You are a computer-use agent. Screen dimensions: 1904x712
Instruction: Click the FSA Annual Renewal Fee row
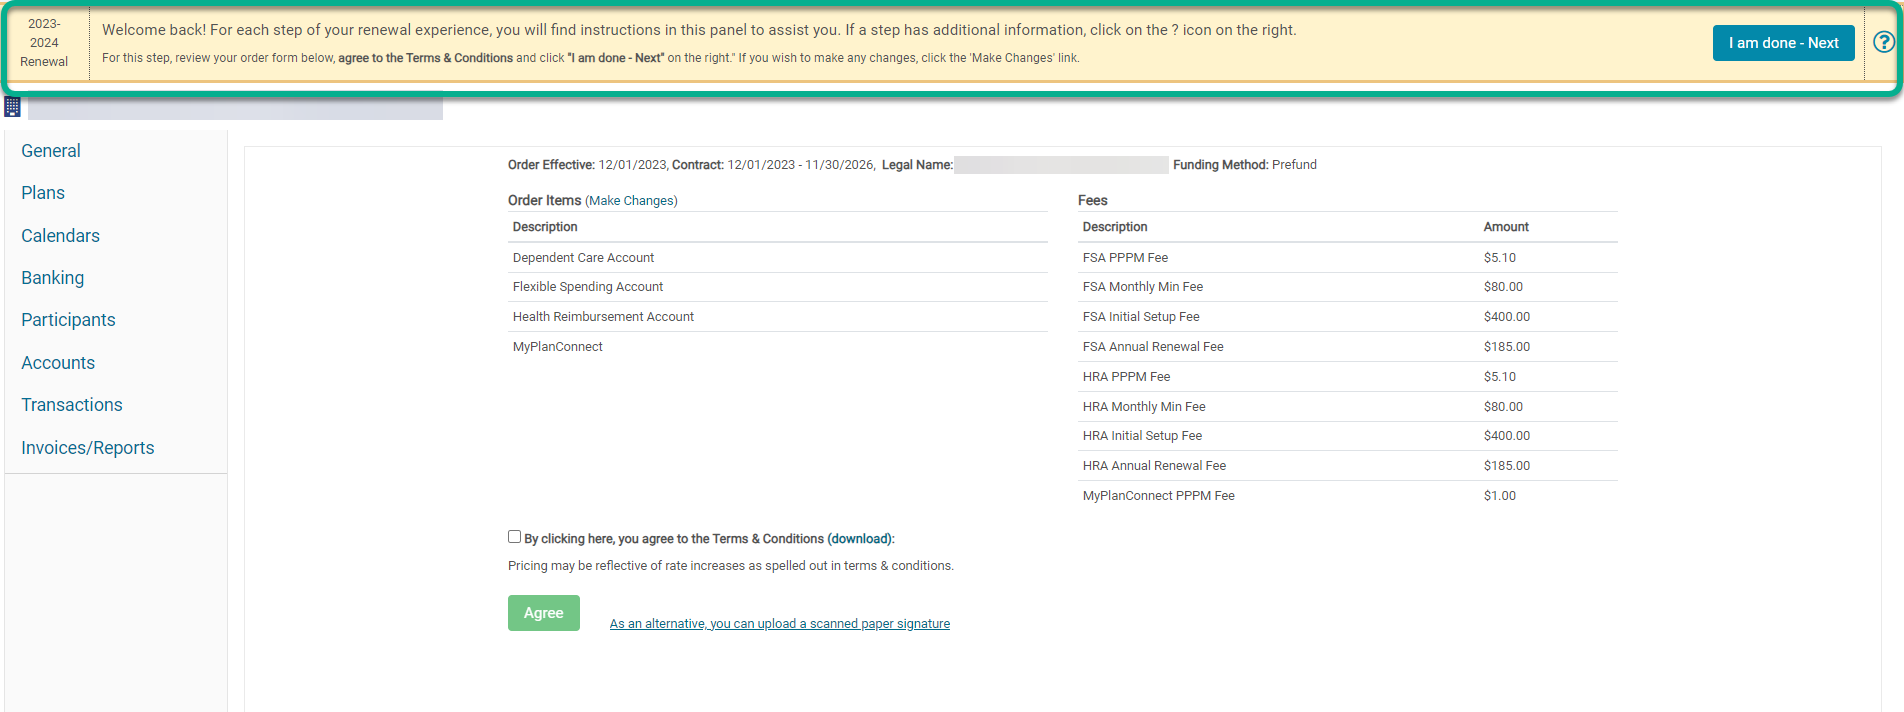(x=1348, y=347)
